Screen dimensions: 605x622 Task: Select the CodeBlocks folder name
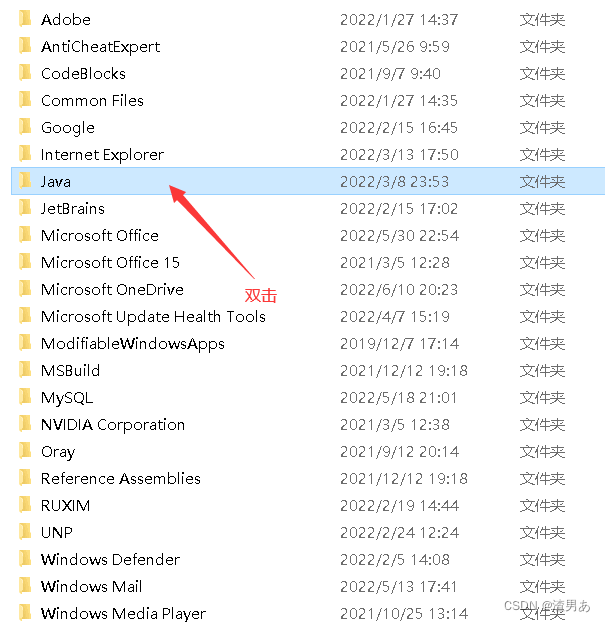[x=83, y=73]
